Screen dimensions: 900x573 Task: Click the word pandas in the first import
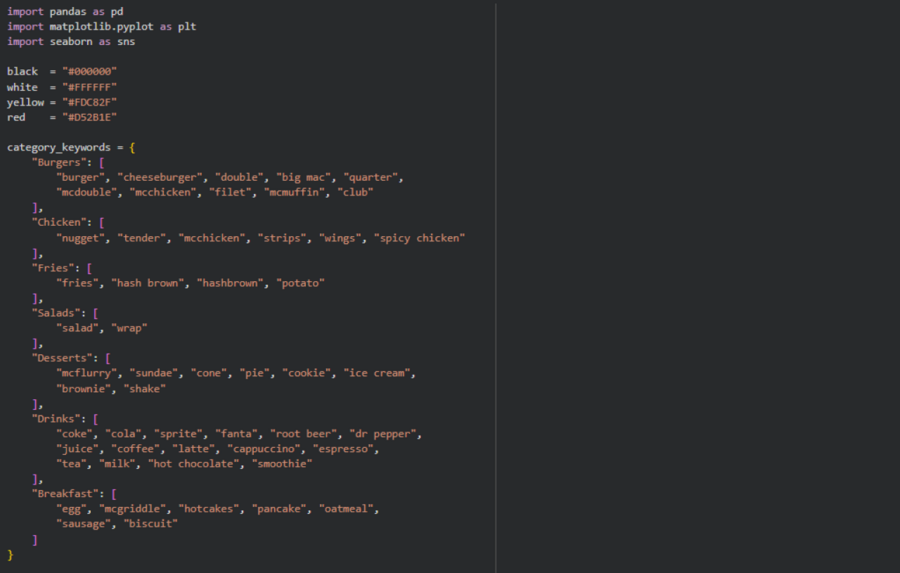pyautogui.click(x=68, y=11)
